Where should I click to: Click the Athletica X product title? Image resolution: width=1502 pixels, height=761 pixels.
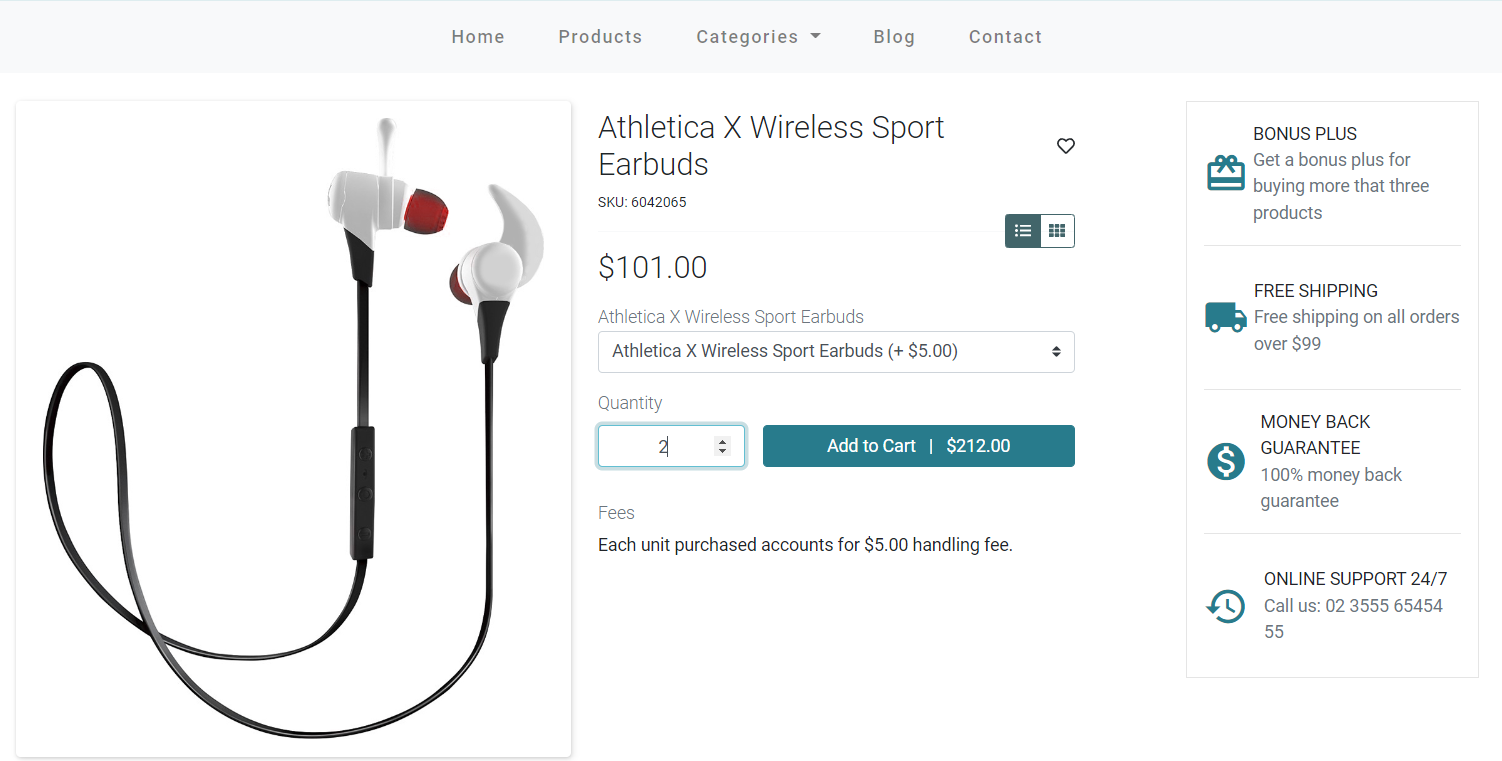coord(771,146)
